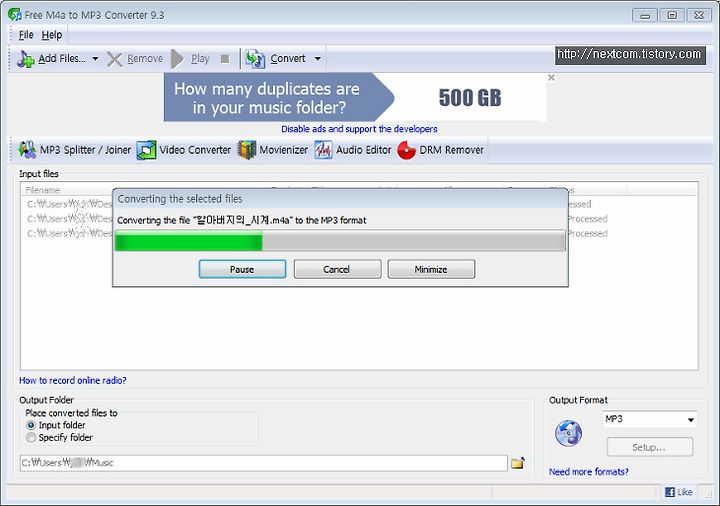Click the application icon in title bar

[15, 15]
